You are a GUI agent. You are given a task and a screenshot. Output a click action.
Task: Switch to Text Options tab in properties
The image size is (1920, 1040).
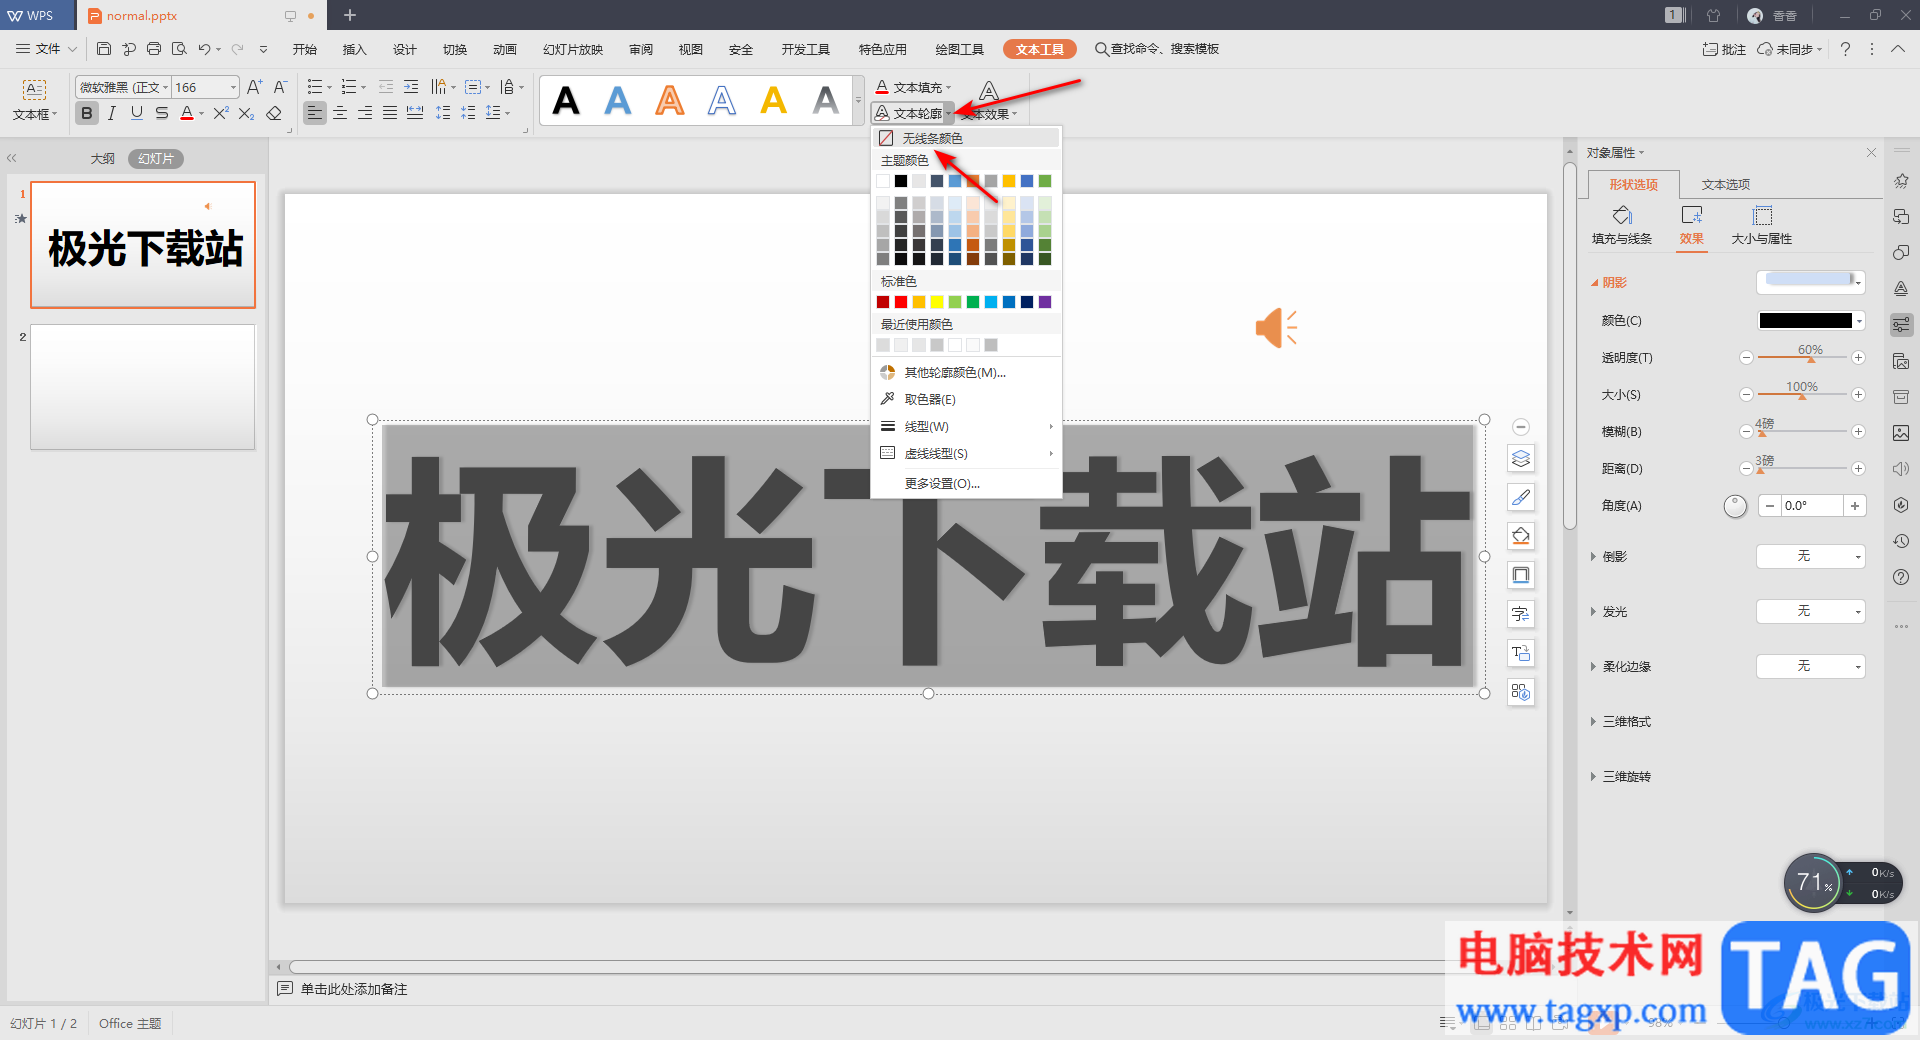[1725, 184]
